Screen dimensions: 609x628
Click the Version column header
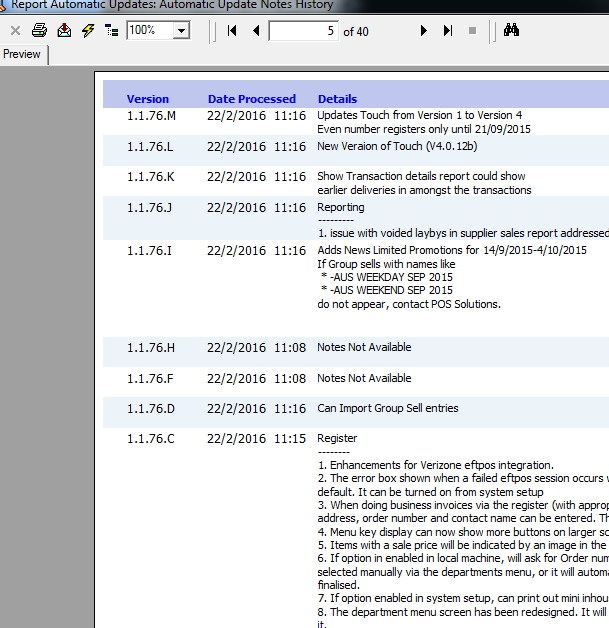pyautogui.click(x=148, y=99)
